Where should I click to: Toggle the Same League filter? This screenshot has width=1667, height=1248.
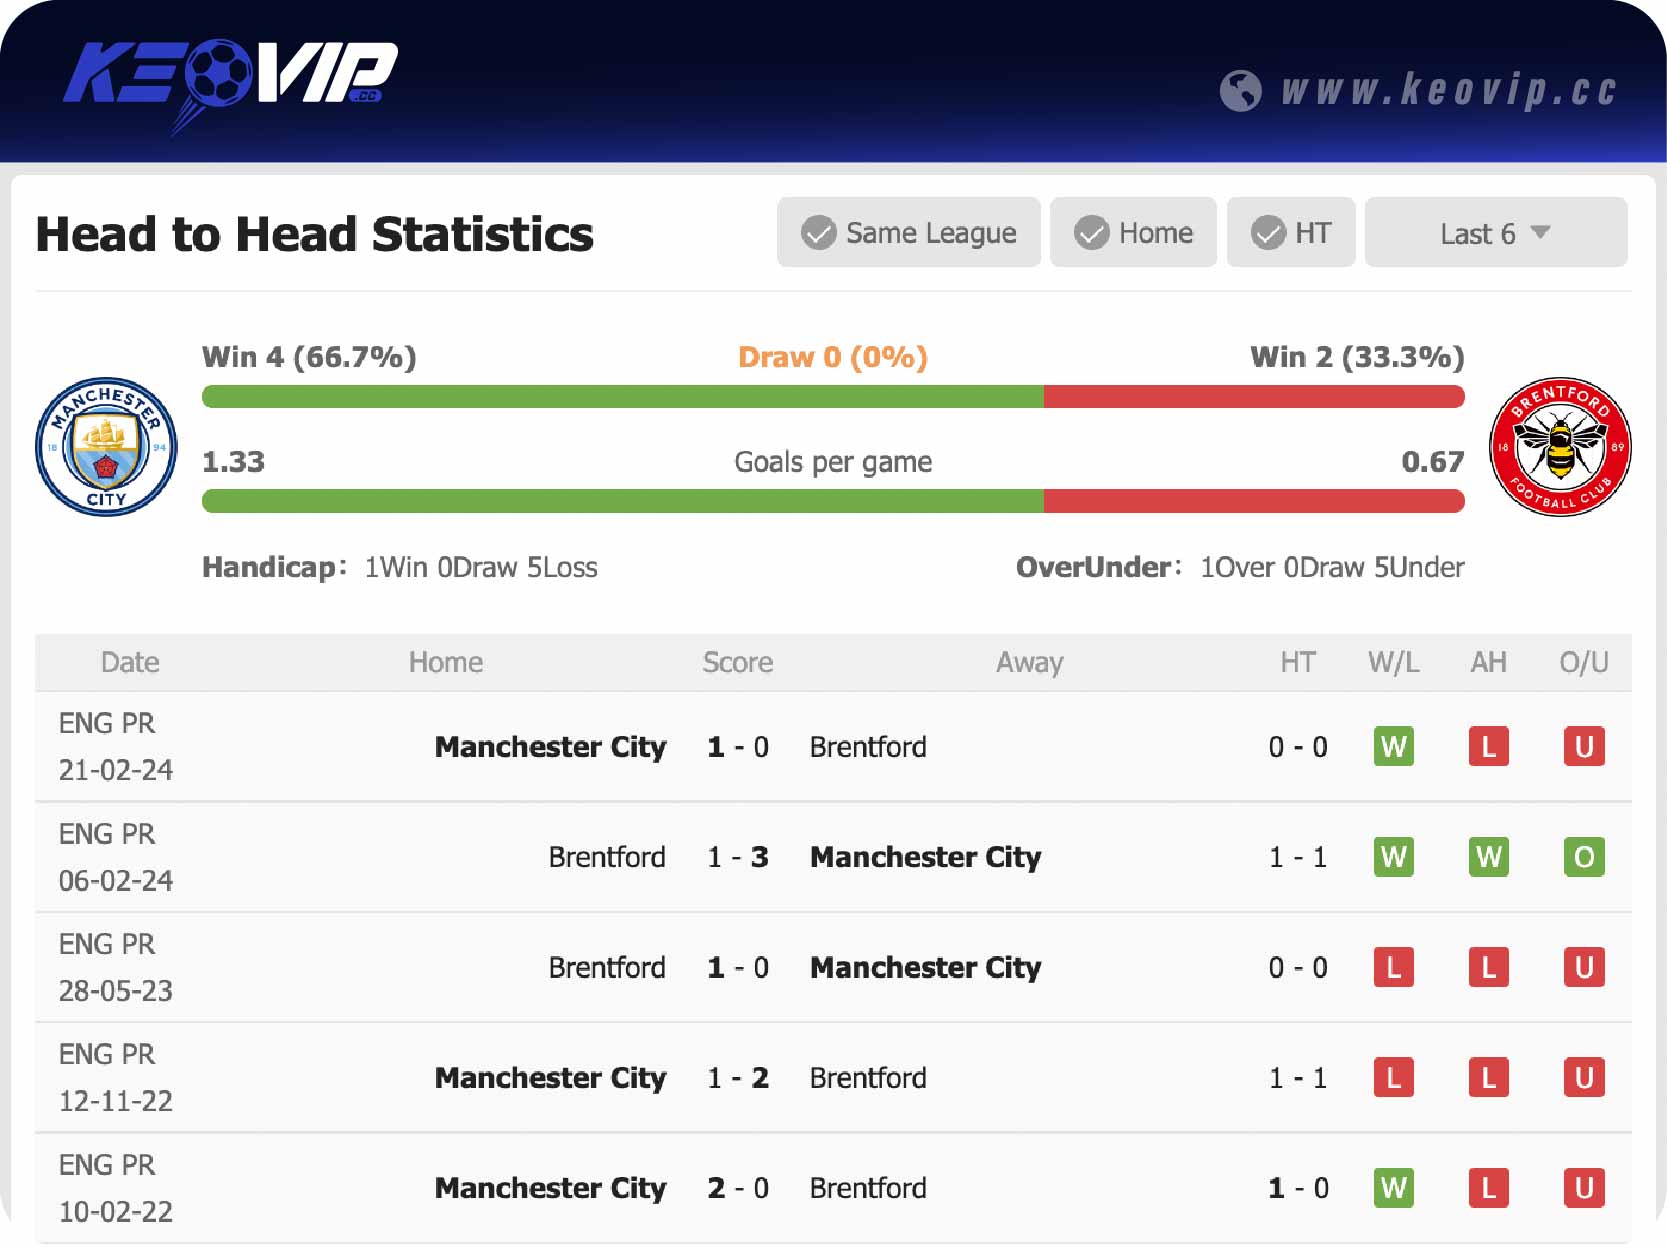908,232
